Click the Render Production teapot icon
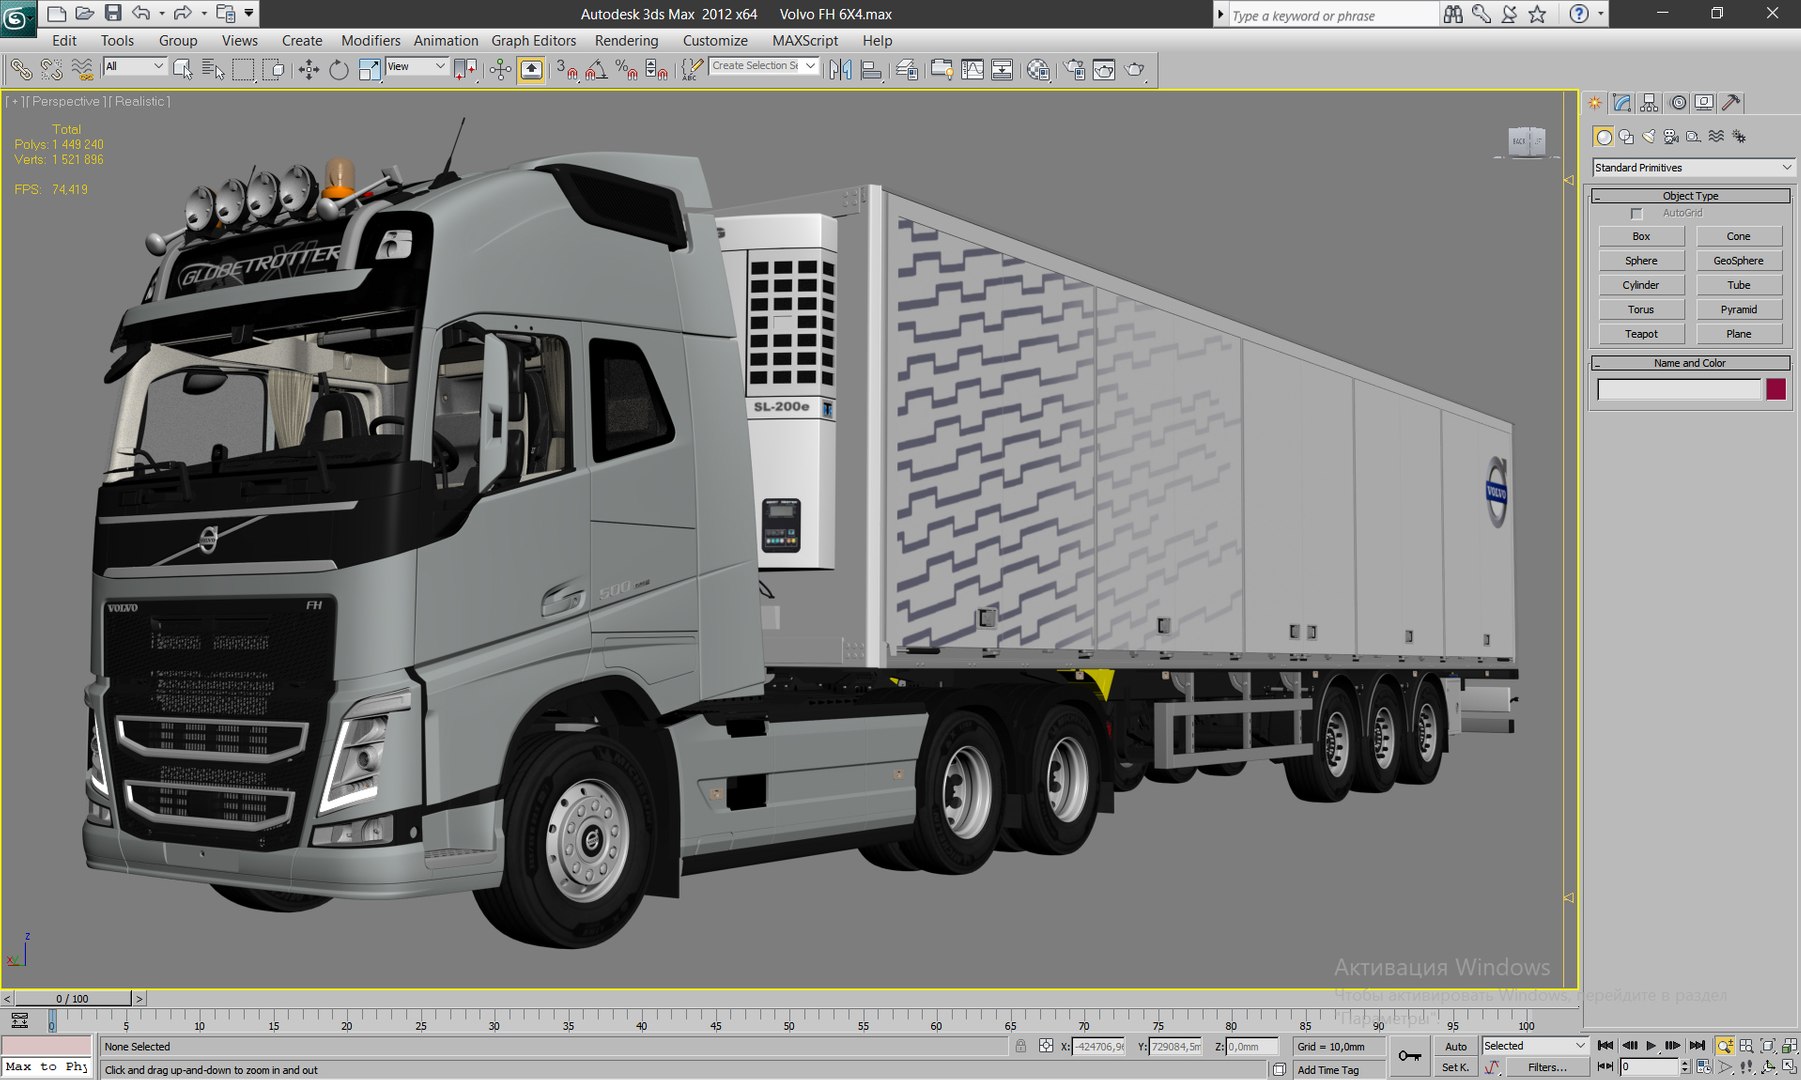Viewport: 1801px width, 1080px height. coord(1135,69)
